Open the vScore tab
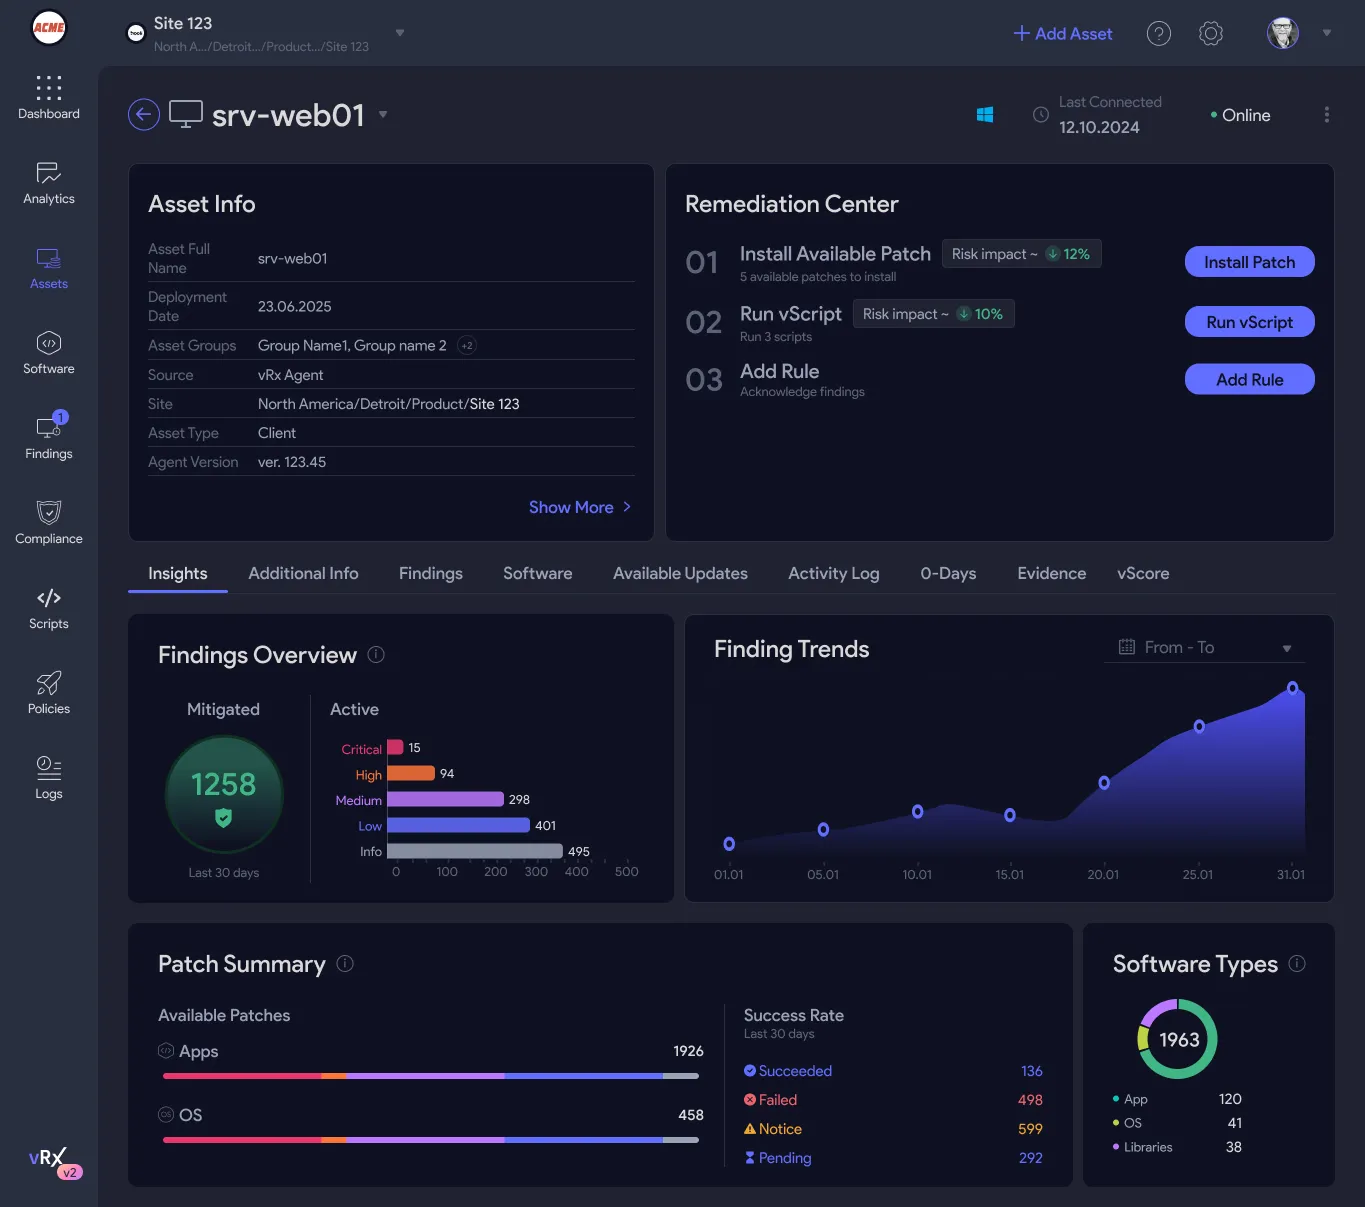The height and width of the screenshot is (1207, 1365). coord(1143,573)
